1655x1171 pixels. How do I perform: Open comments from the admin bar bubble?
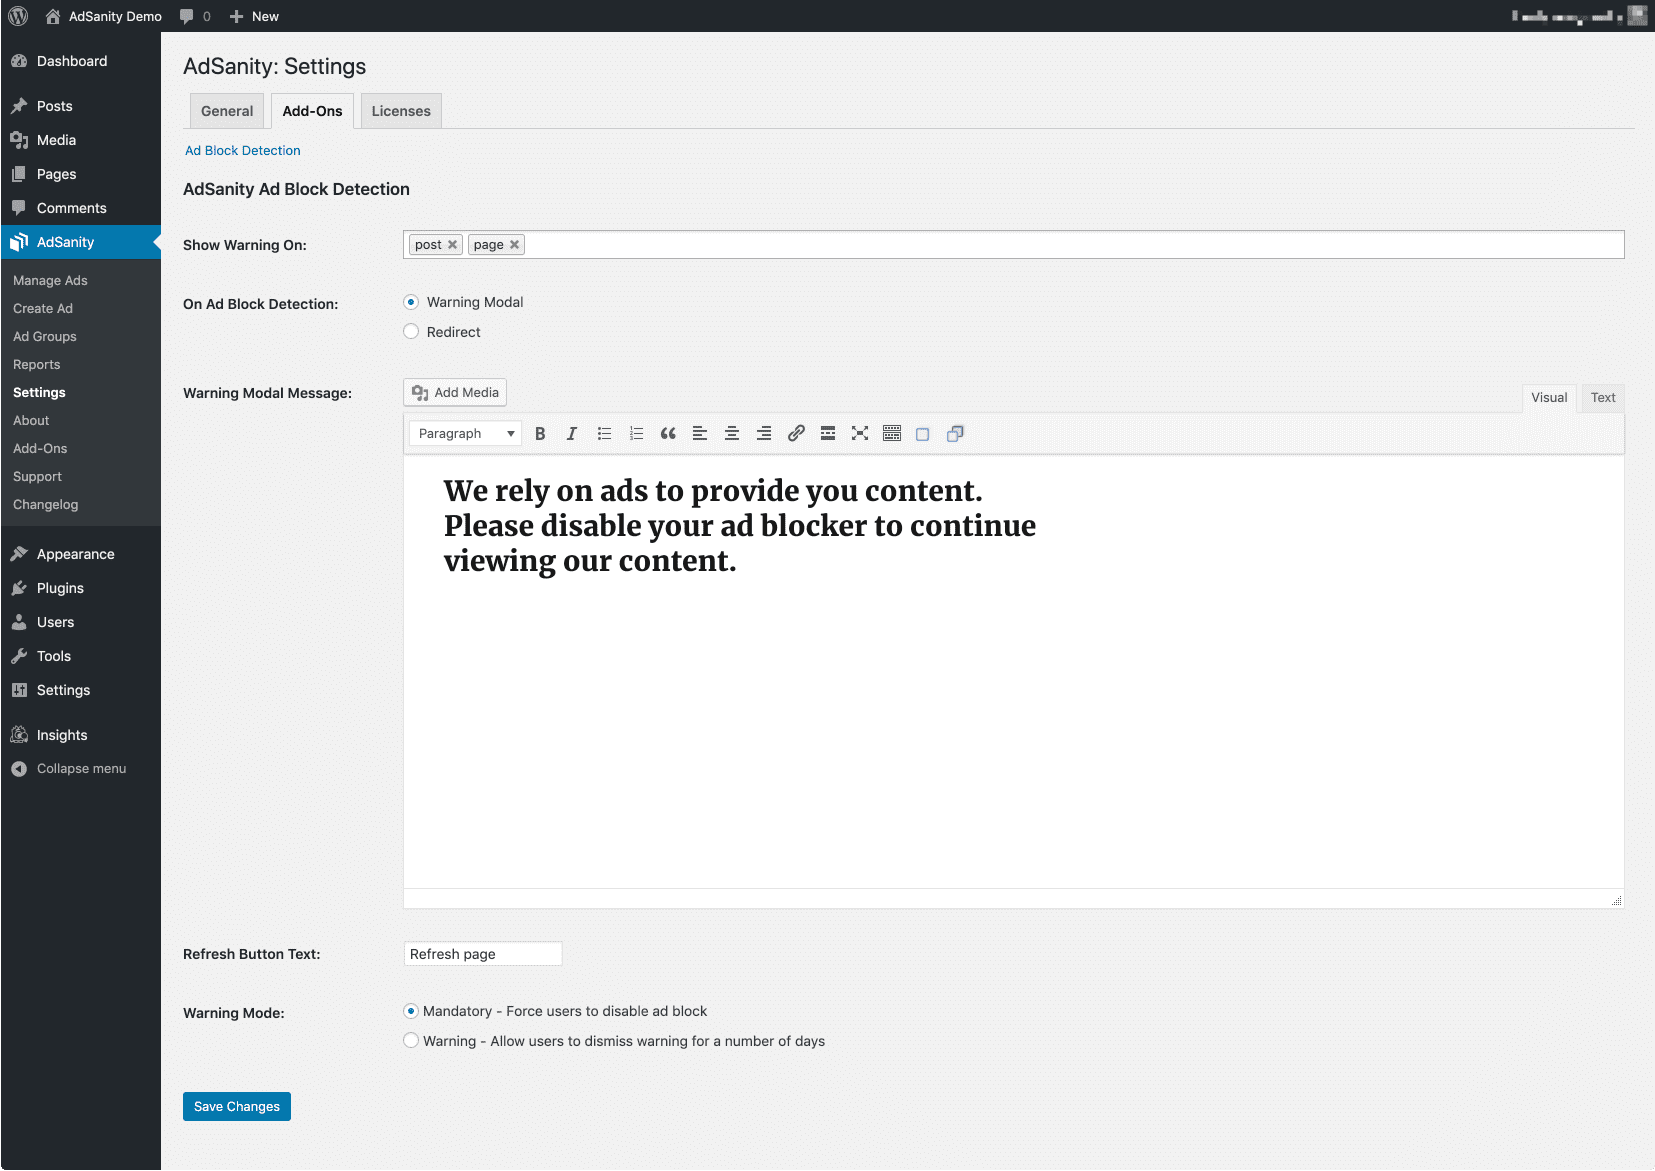[x=195, y=16]
